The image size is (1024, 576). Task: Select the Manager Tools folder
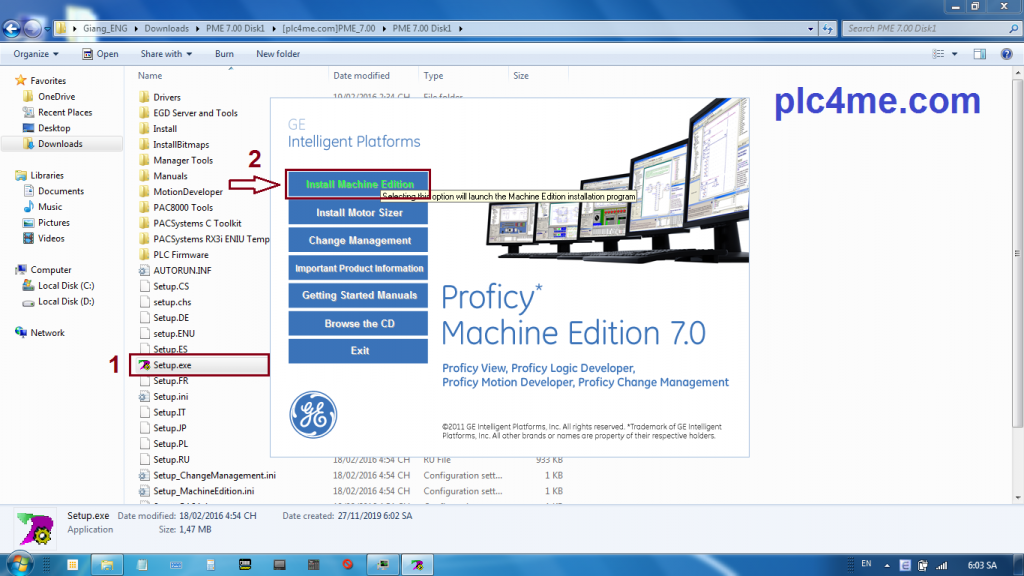click(183, 160)
